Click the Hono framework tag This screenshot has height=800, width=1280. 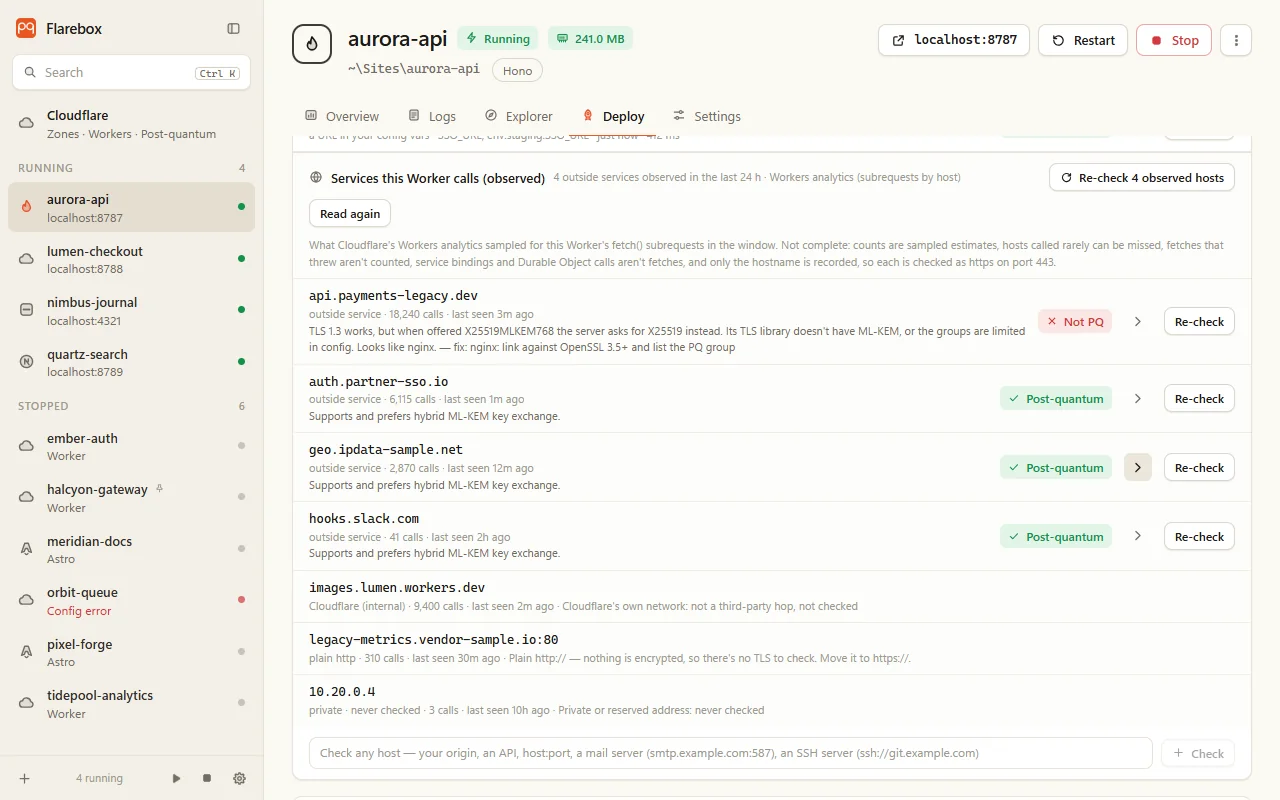(517, 70)
